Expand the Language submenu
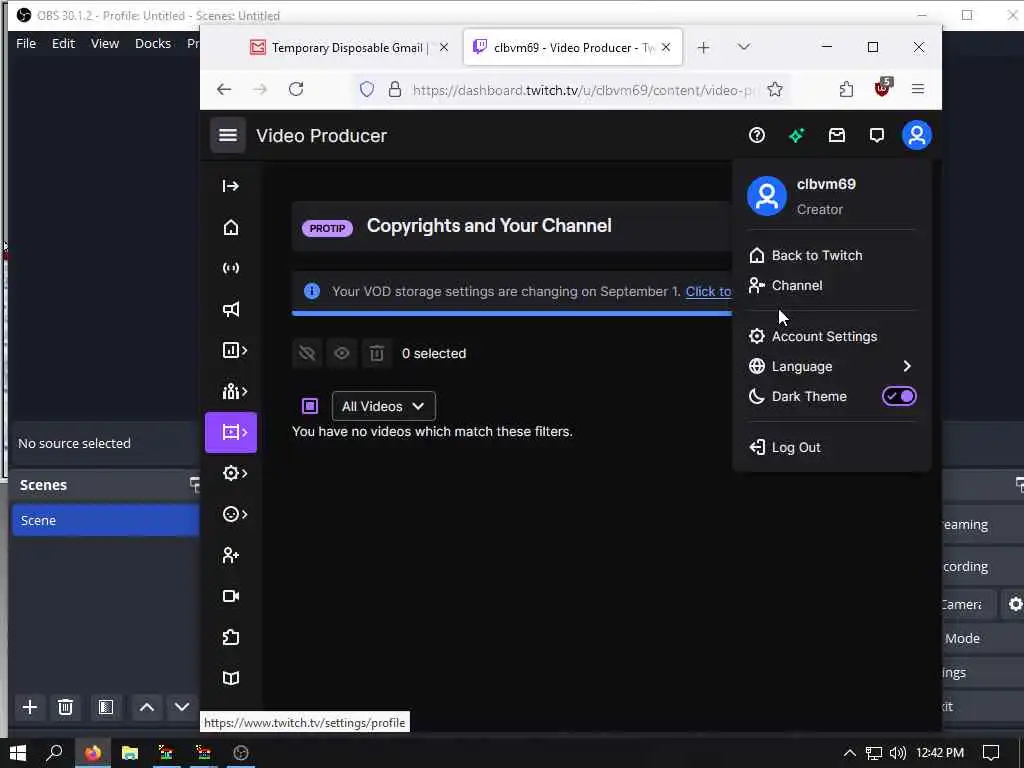The height and width of the screenshot is (768, 1024). (x=832, y=366)
